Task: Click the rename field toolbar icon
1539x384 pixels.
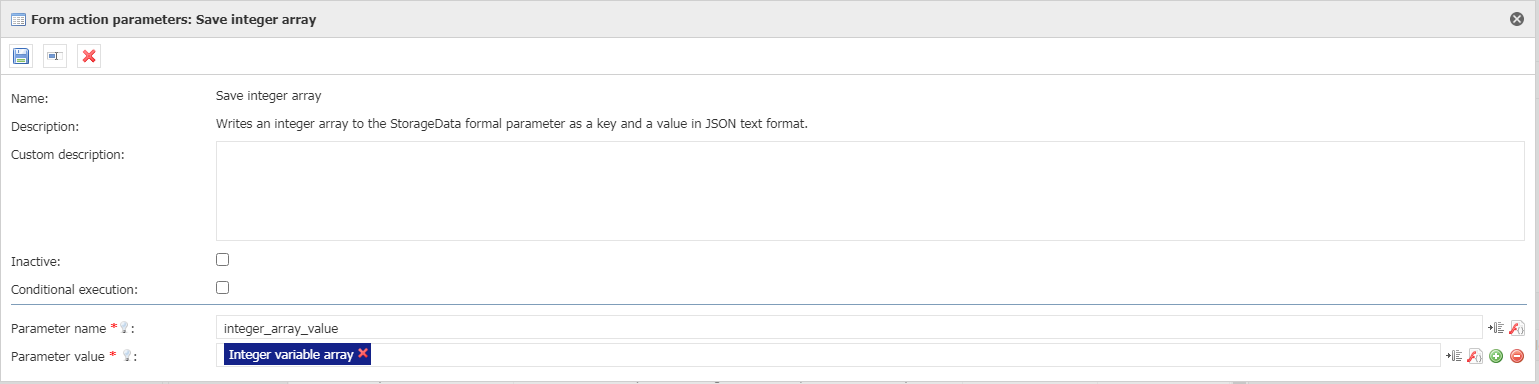Action: coord(55,56)
